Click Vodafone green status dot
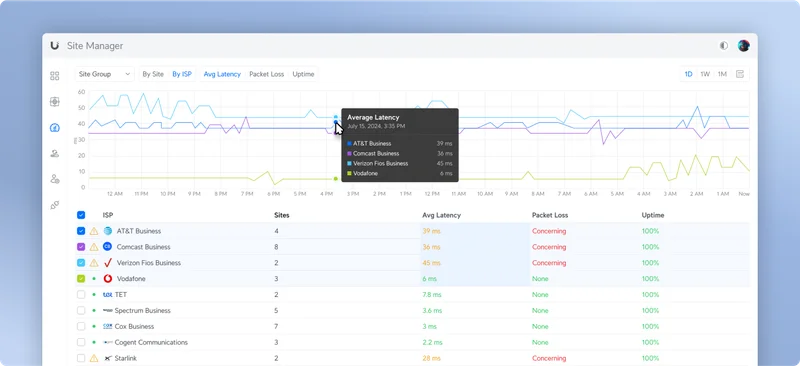 pyautogui.click(x=94, y=279)
